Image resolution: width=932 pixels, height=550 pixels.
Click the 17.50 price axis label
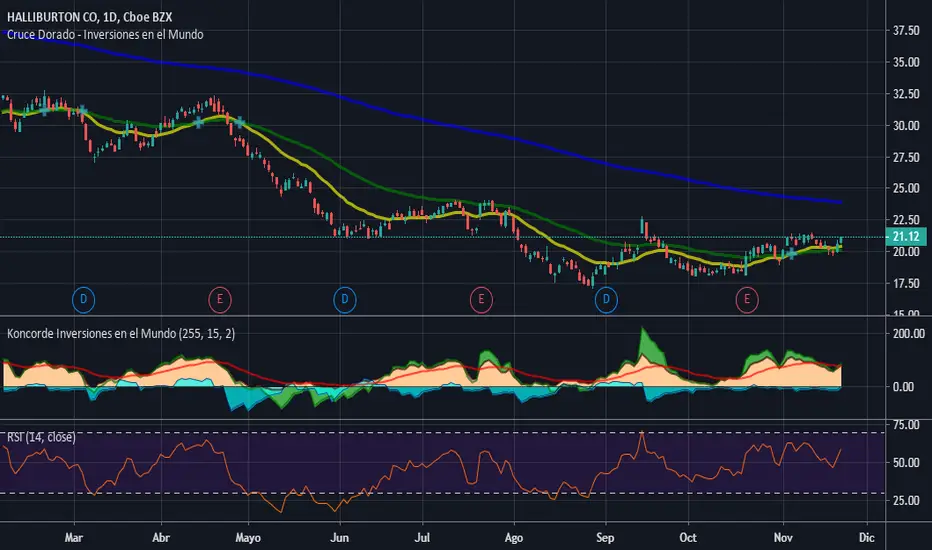(x=906, y=283)
